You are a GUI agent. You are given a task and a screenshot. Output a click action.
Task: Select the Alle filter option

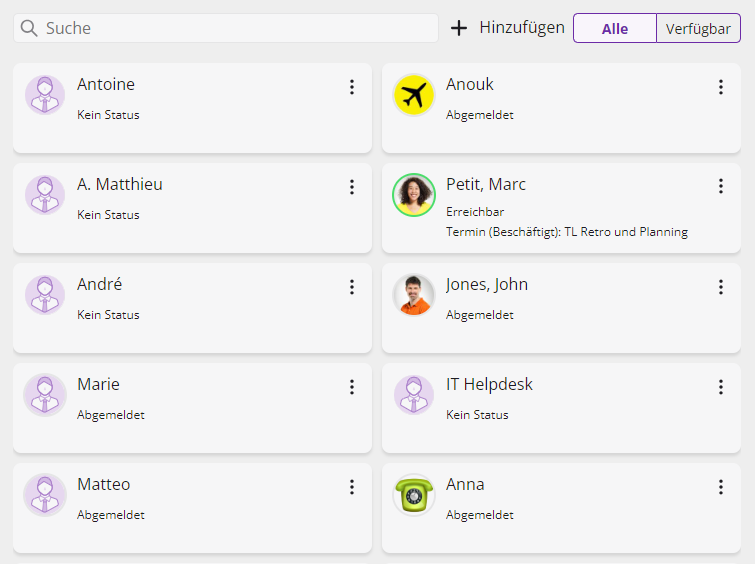click(615, 28)
